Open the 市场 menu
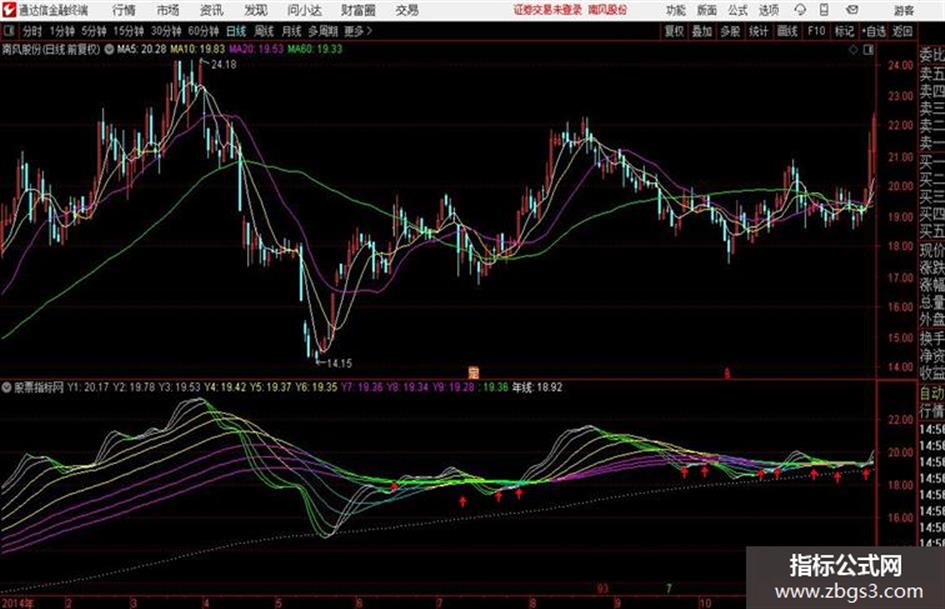The height and width of the screenshot is (609, 945). (x=168, y=10)
